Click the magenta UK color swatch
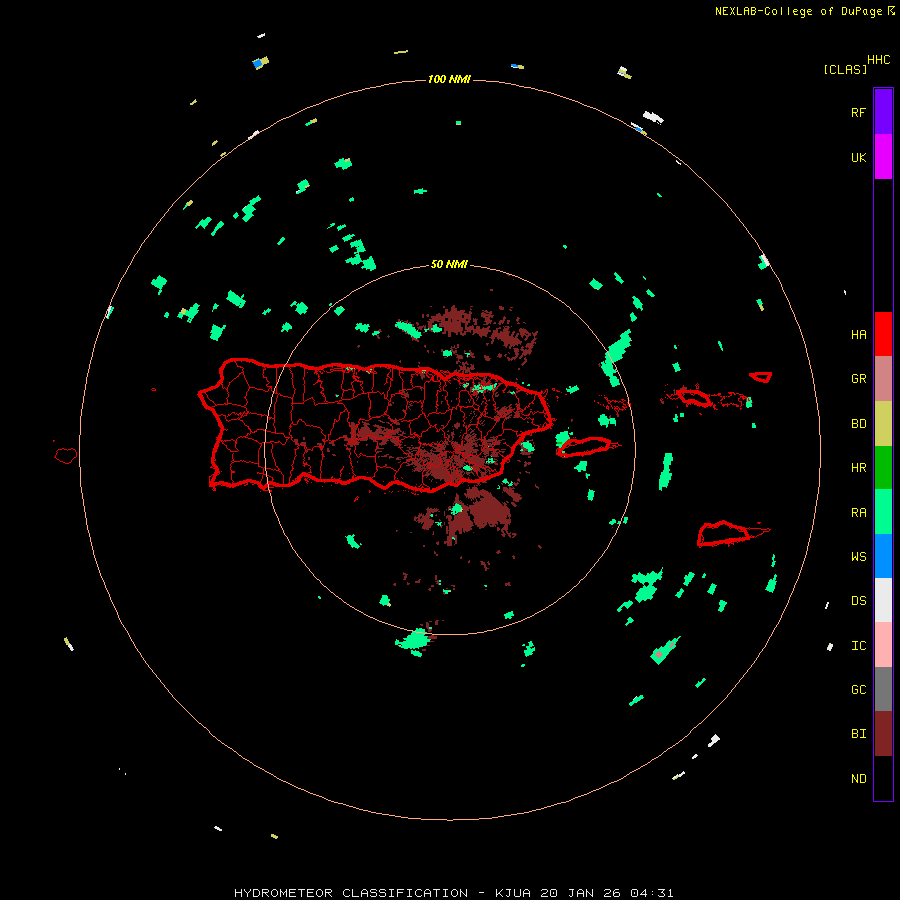 point(883,157)
